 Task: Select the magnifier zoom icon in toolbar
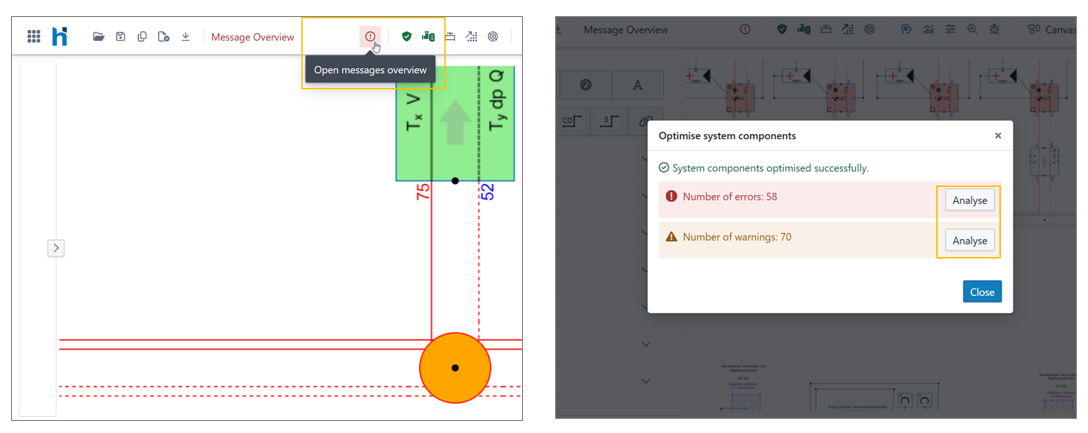(972, 30)
